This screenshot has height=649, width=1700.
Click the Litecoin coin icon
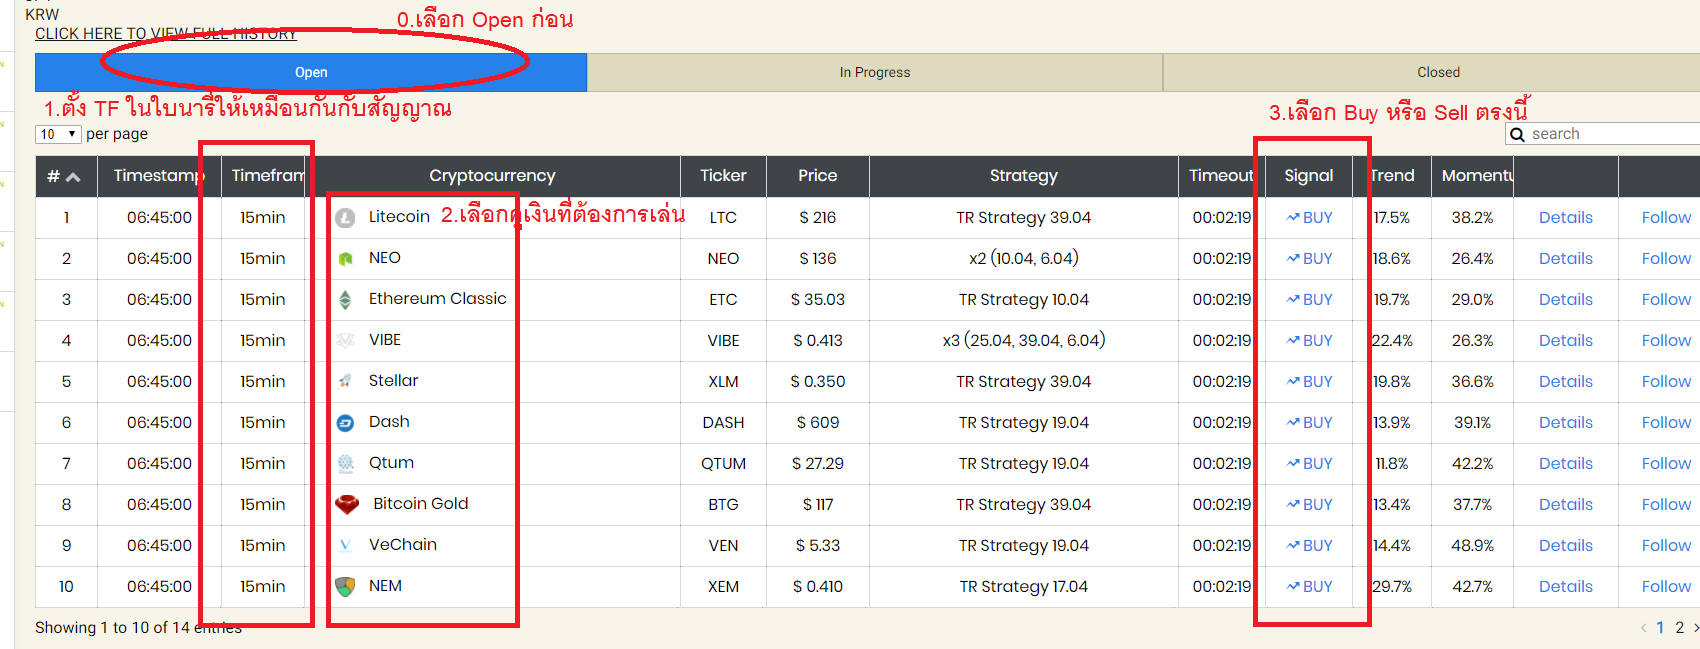pyautogui.click(x=345, y=218)
